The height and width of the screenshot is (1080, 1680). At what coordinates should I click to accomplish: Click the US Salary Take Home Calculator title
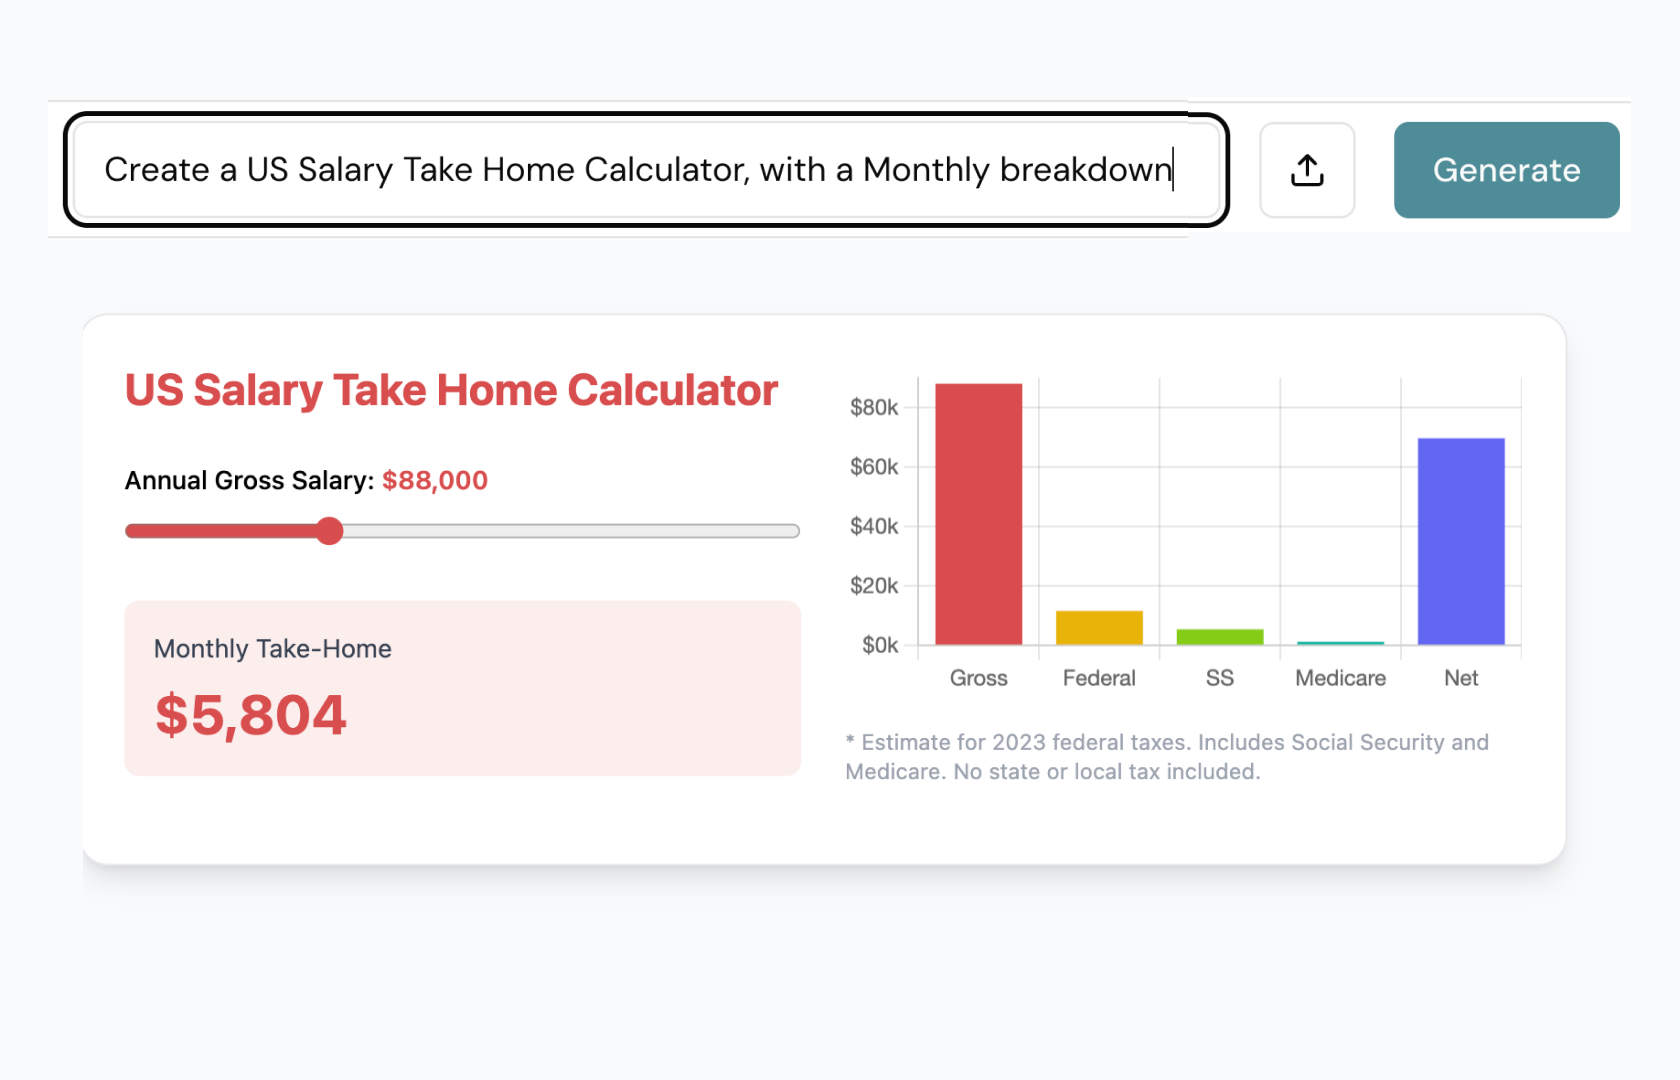(450, 390)
